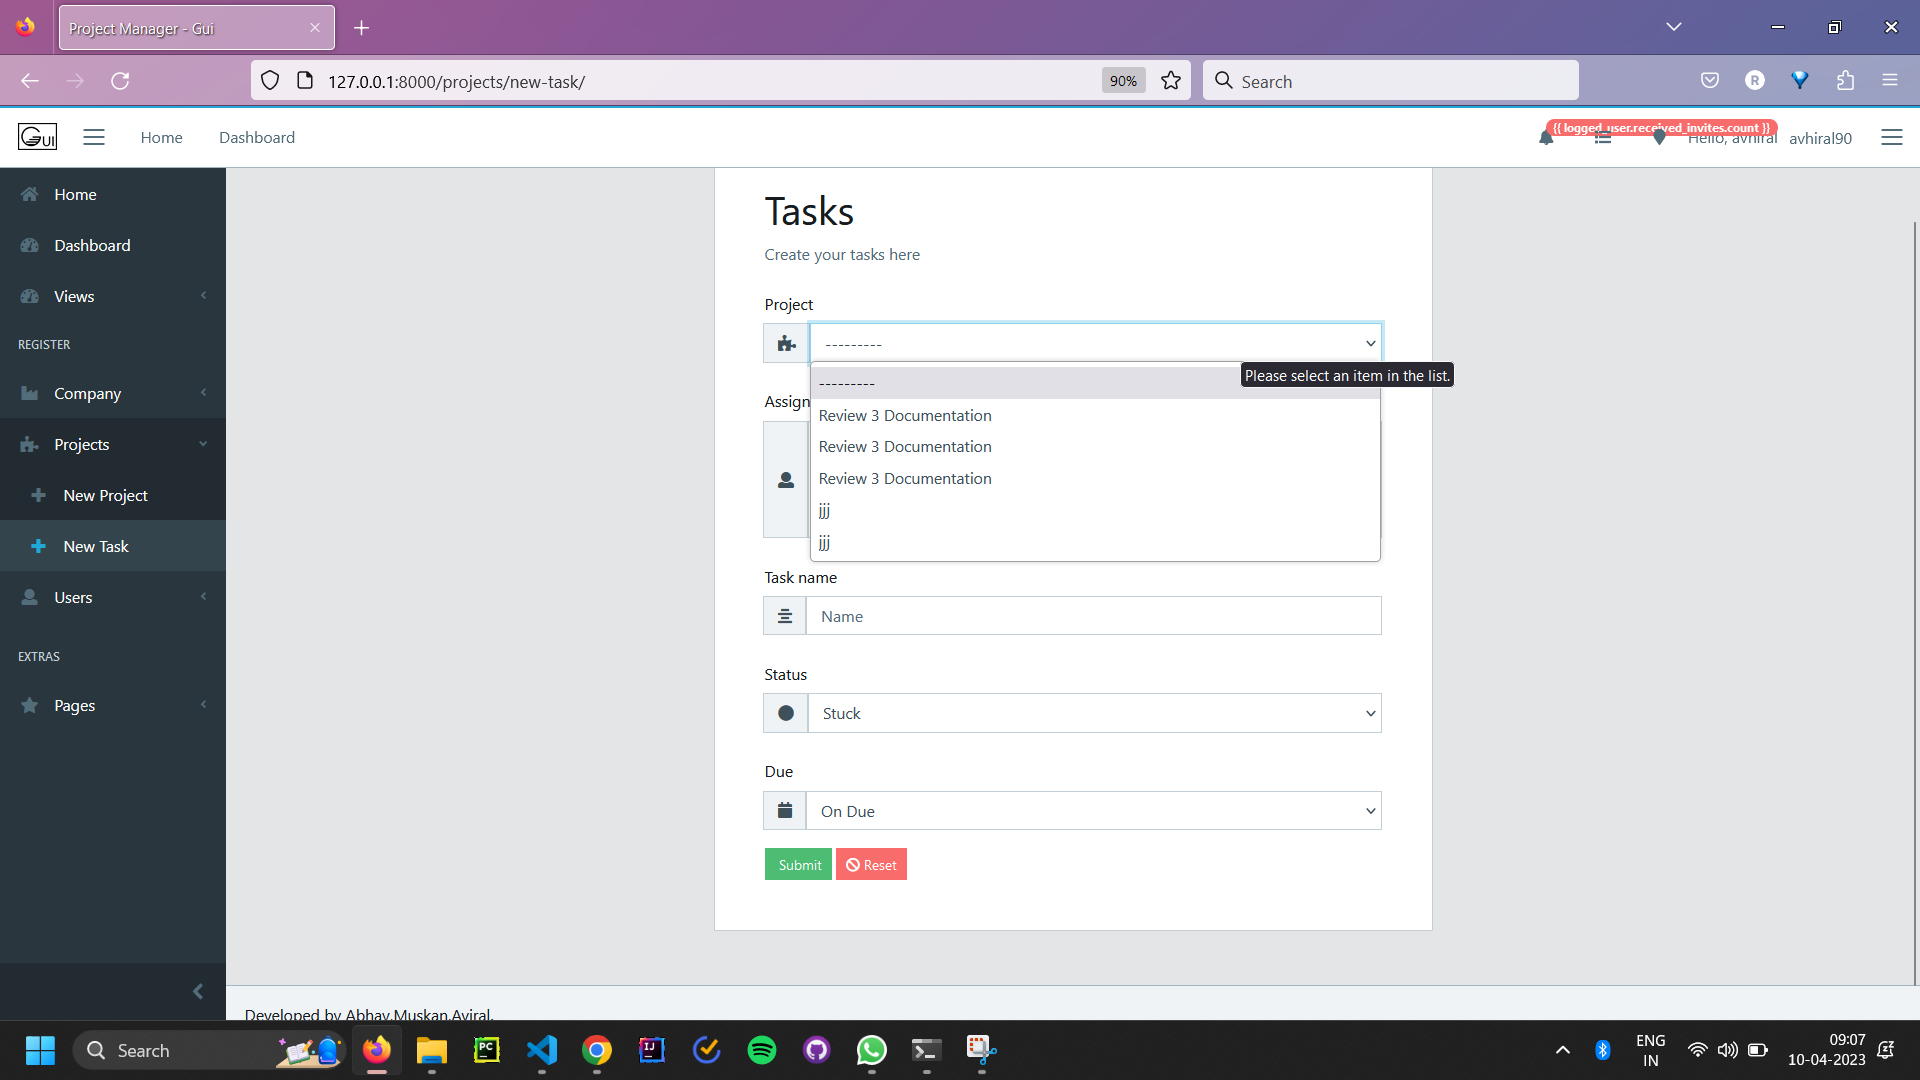Expand the On Due dropdown
This screenshot has height=1080, width=1920.
click(1095, 810)
